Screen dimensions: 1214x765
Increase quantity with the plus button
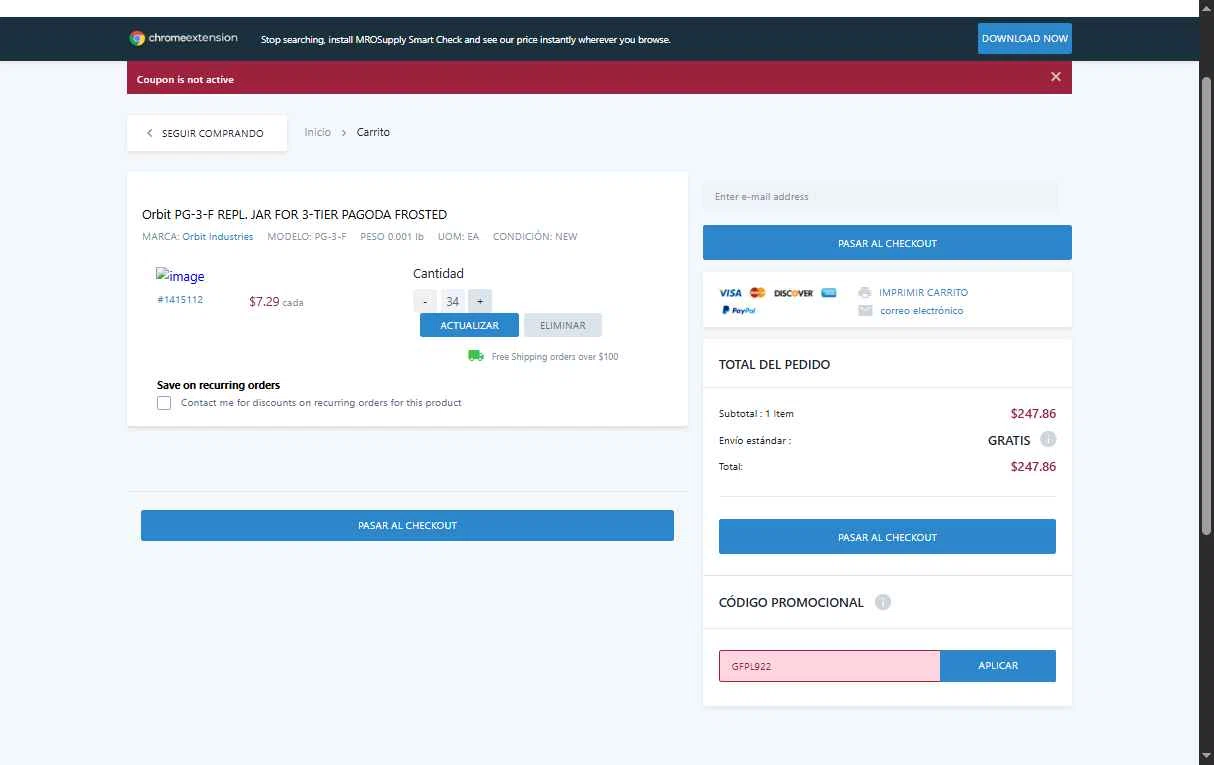[x=480, y=301]
